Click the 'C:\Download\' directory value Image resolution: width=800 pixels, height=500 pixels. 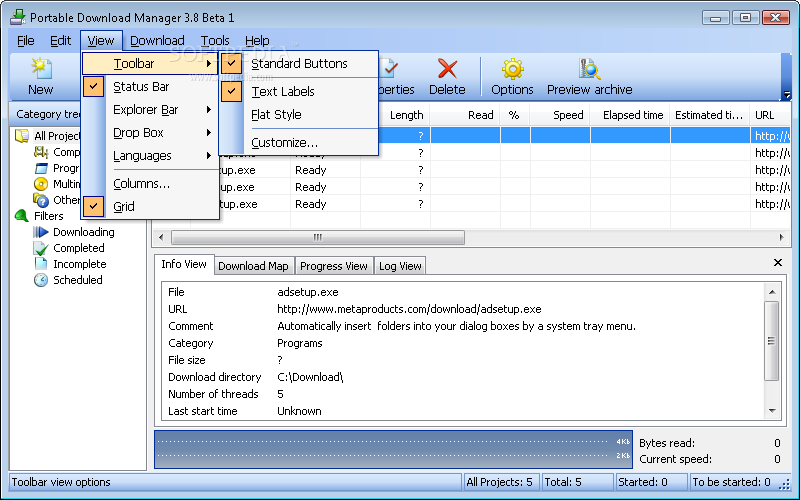[310, 377]
